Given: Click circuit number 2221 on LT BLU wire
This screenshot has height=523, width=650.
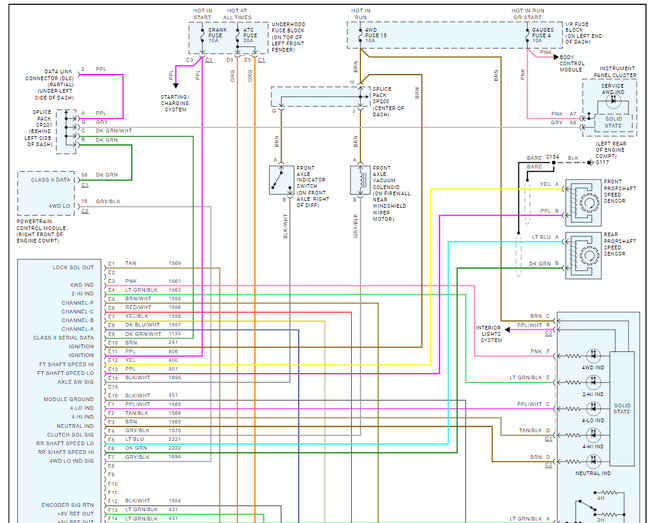Looking at the screenshot, I should [175, 439].
